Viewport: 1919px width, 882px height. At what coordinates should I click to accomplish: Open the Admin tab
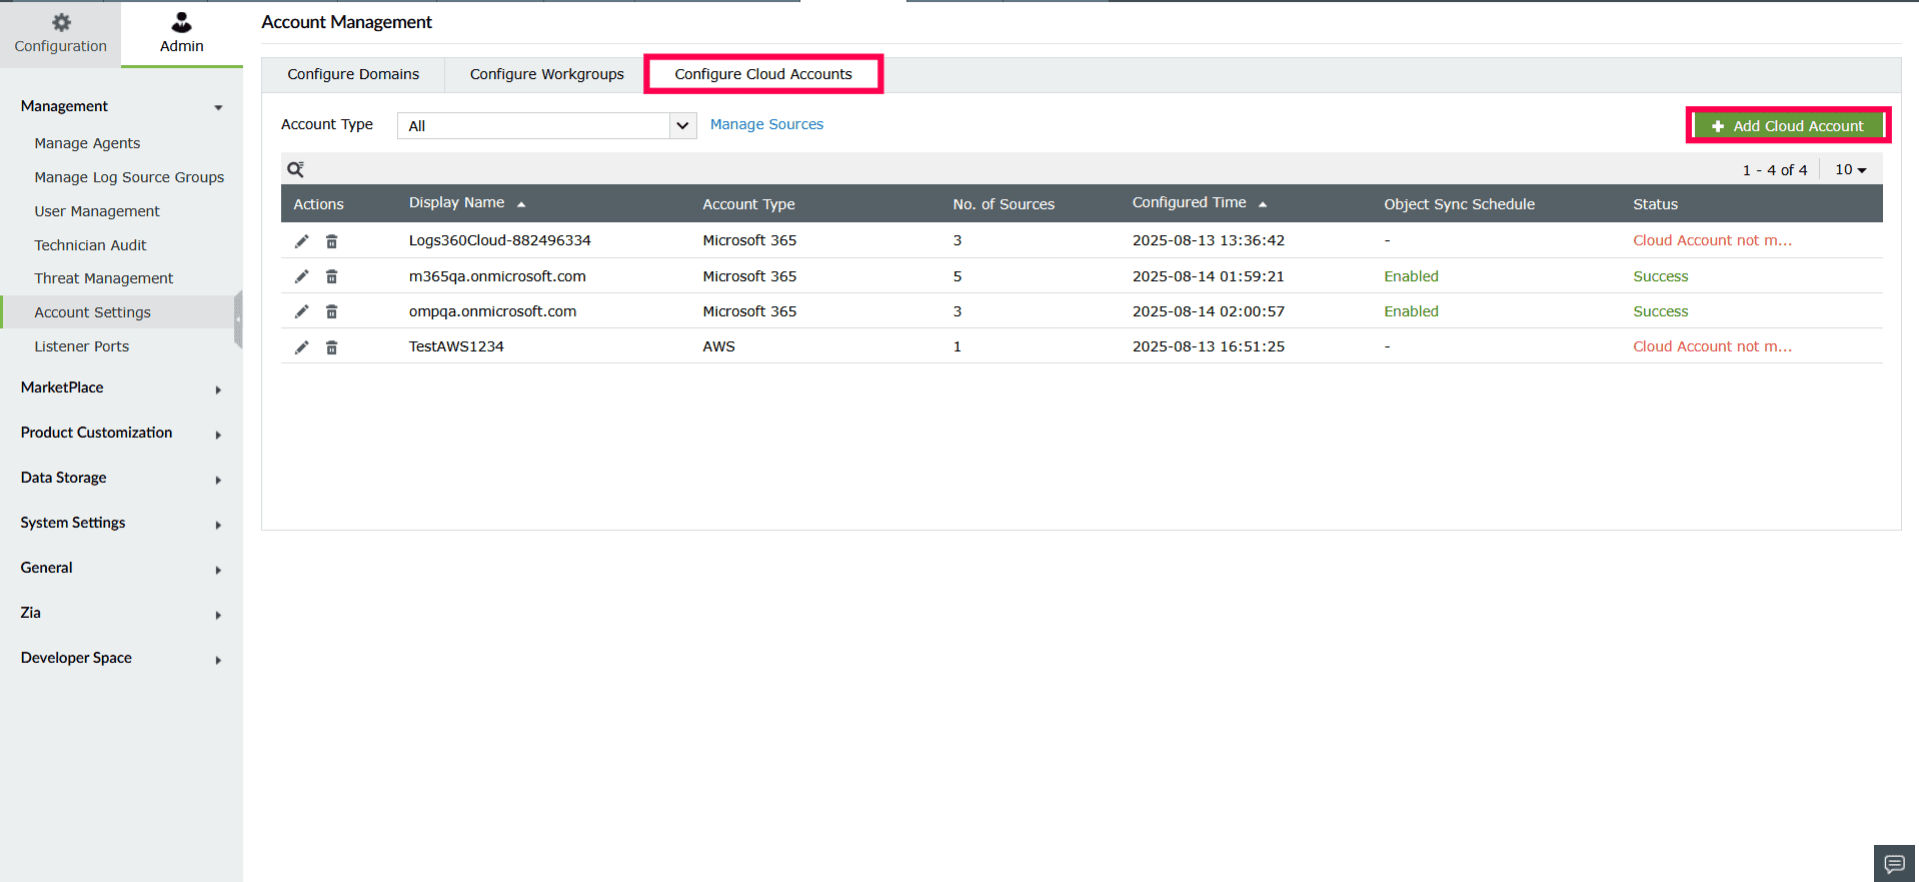[x=182, y=34]
